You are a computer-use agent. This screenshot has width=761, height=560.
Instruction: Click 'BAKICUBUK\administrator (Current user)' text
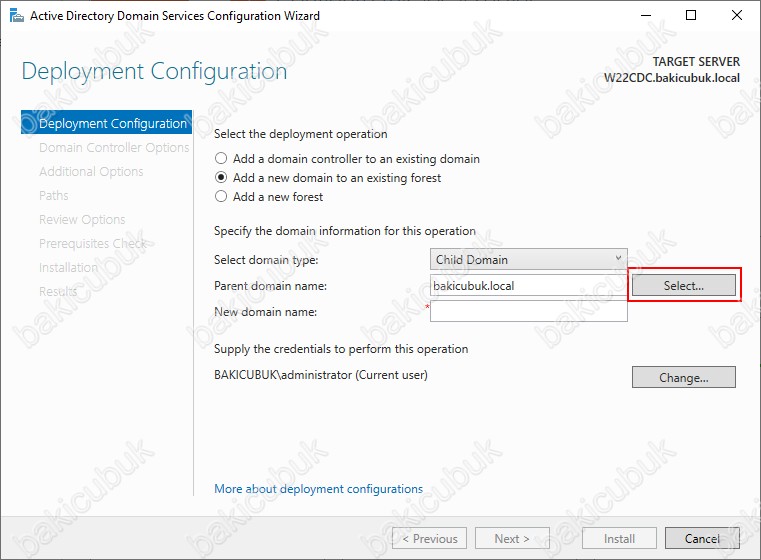[321, 375]
